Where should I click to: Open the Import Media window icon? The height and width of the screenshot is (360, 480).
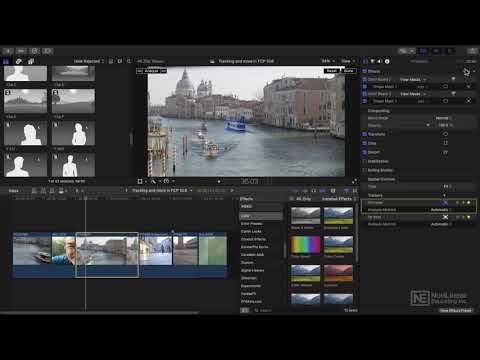pos(8,51)
